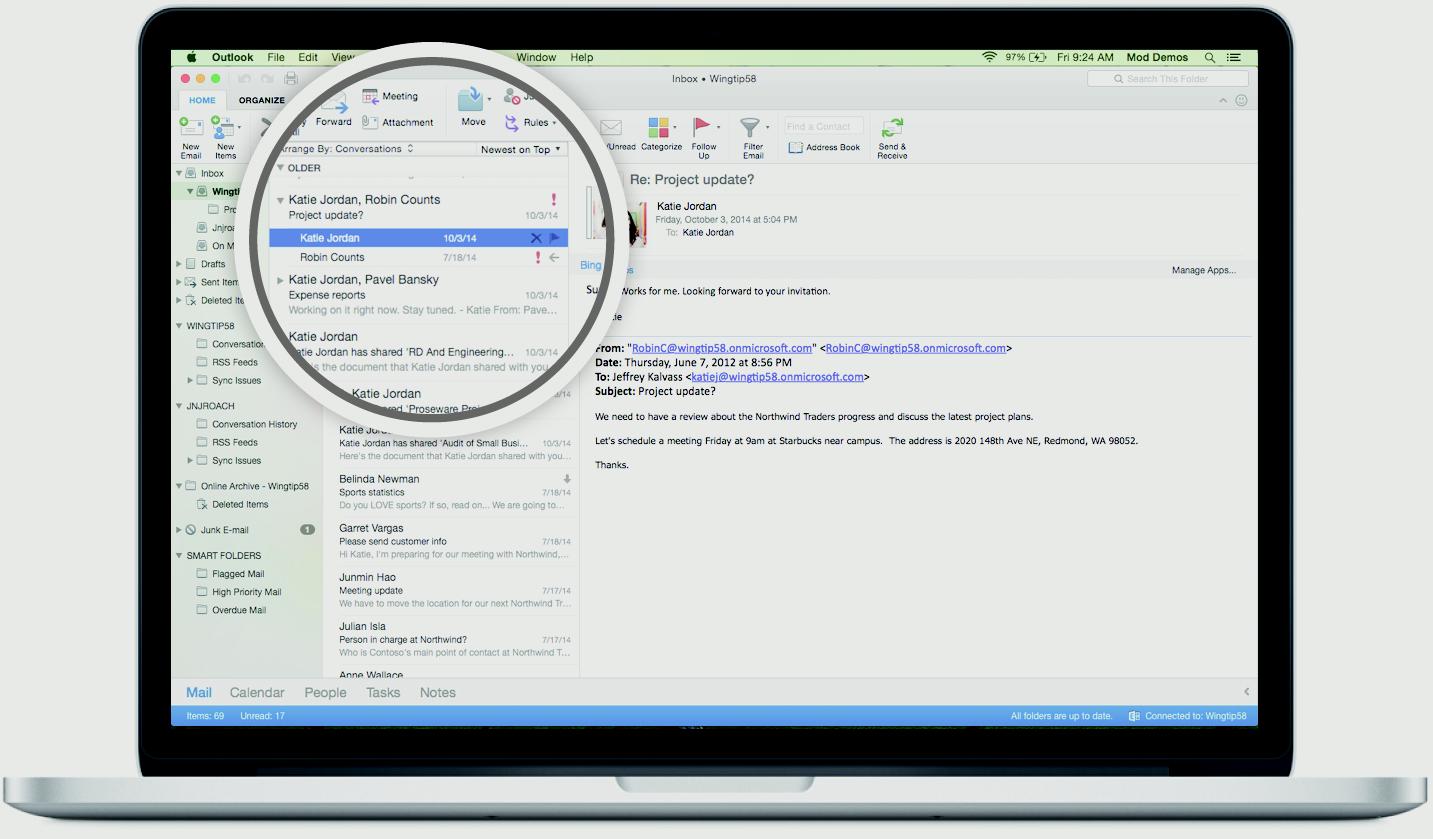1433x839 pixels.
Task: Switch to the Calendar view
Action: pos(257,692)
